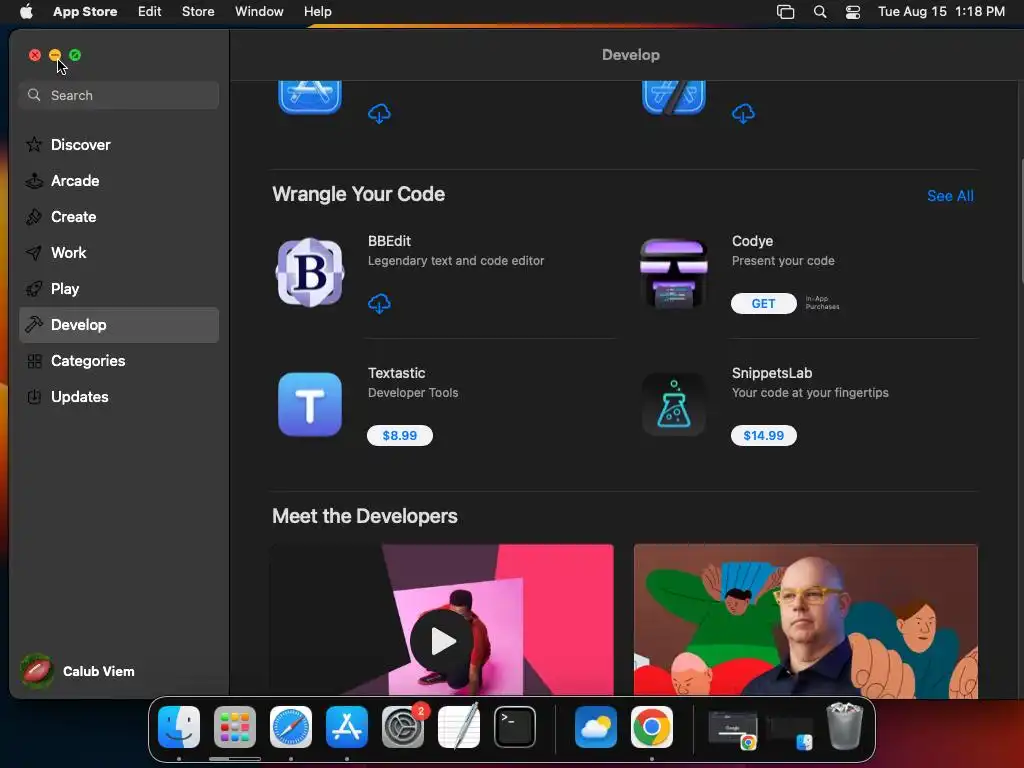Click the date and time in the menu bar
Viewport: 1024px width, 768px height.
click(x=941, y=12)
